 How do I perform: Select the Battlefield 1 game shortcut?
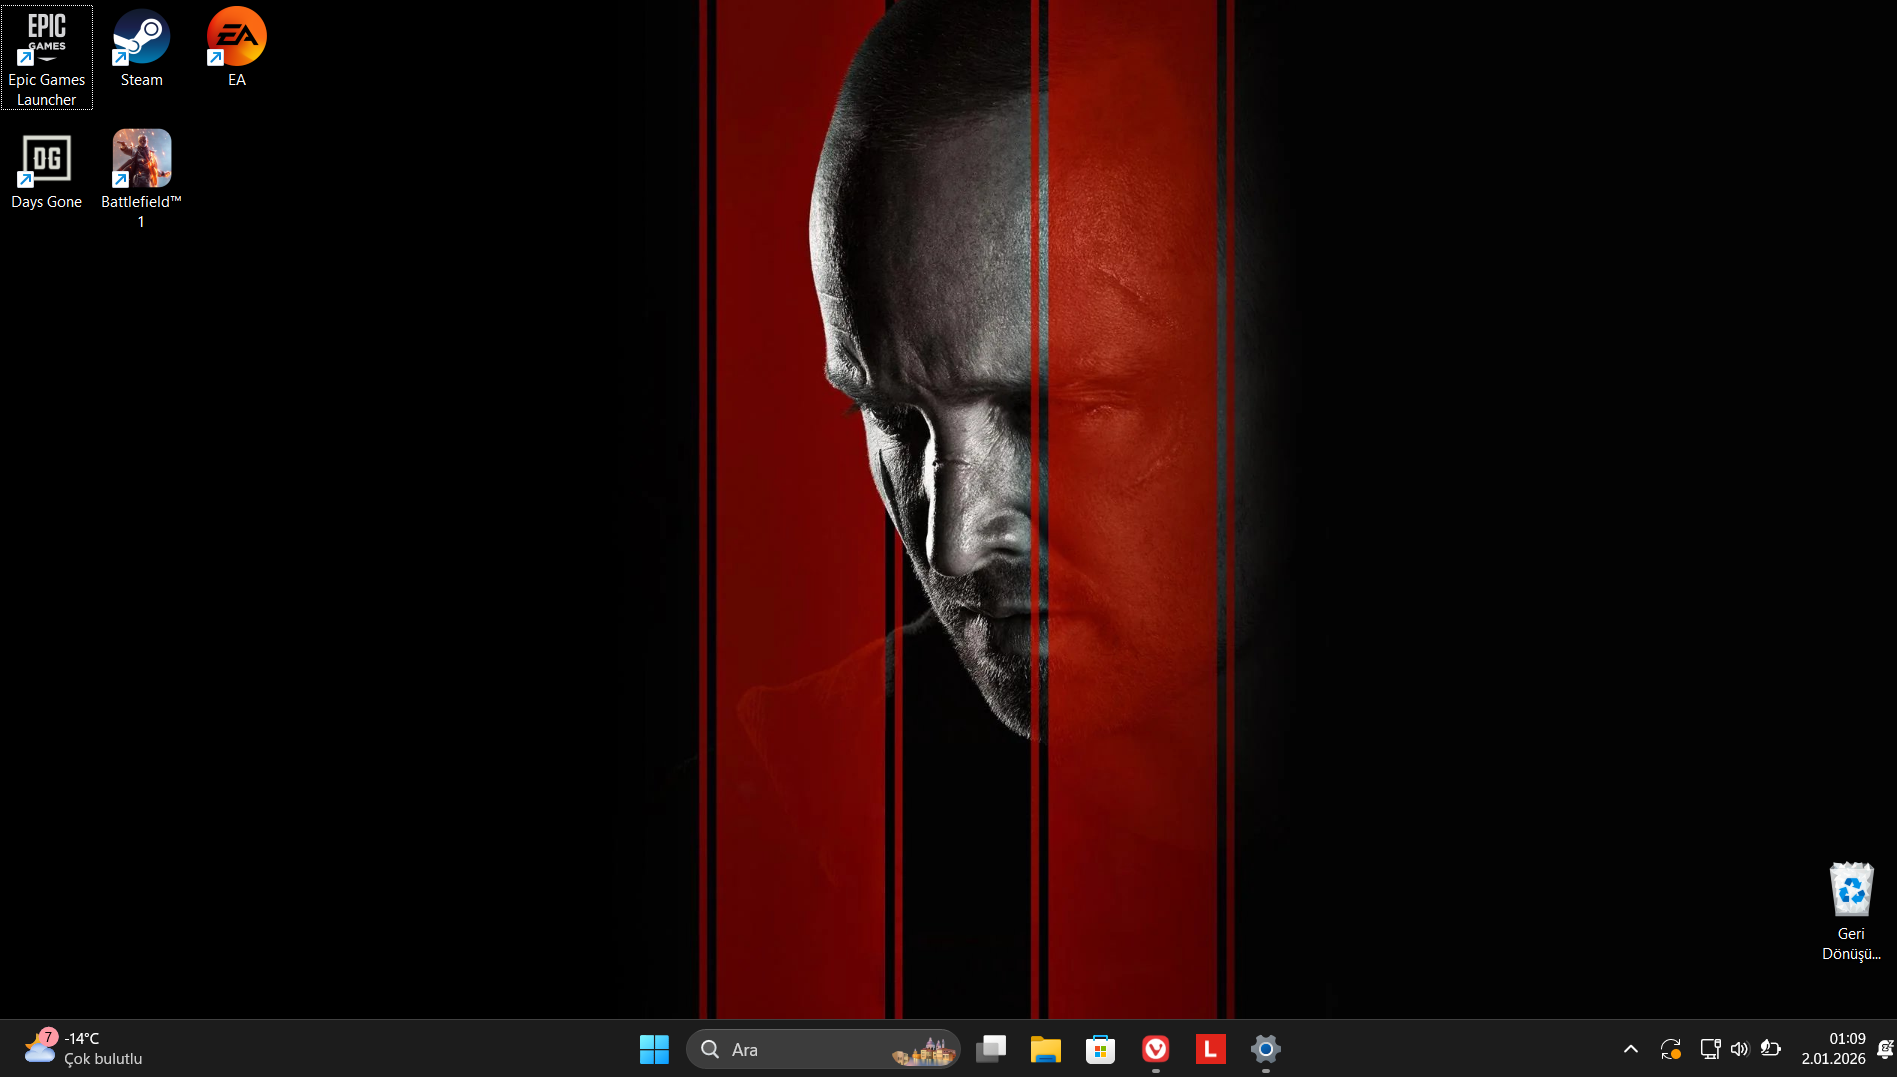coord(141,179)
